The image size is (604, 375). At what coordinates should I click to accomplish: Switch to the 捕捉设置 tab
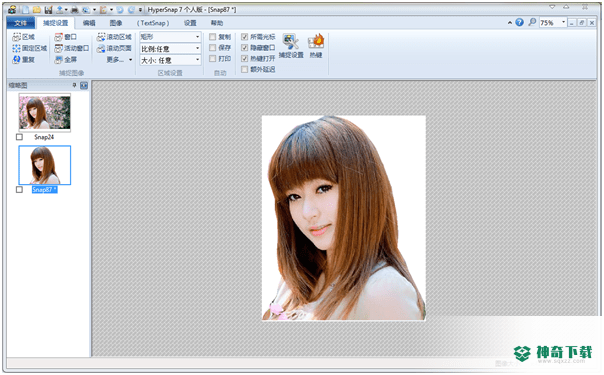(55, 23)
